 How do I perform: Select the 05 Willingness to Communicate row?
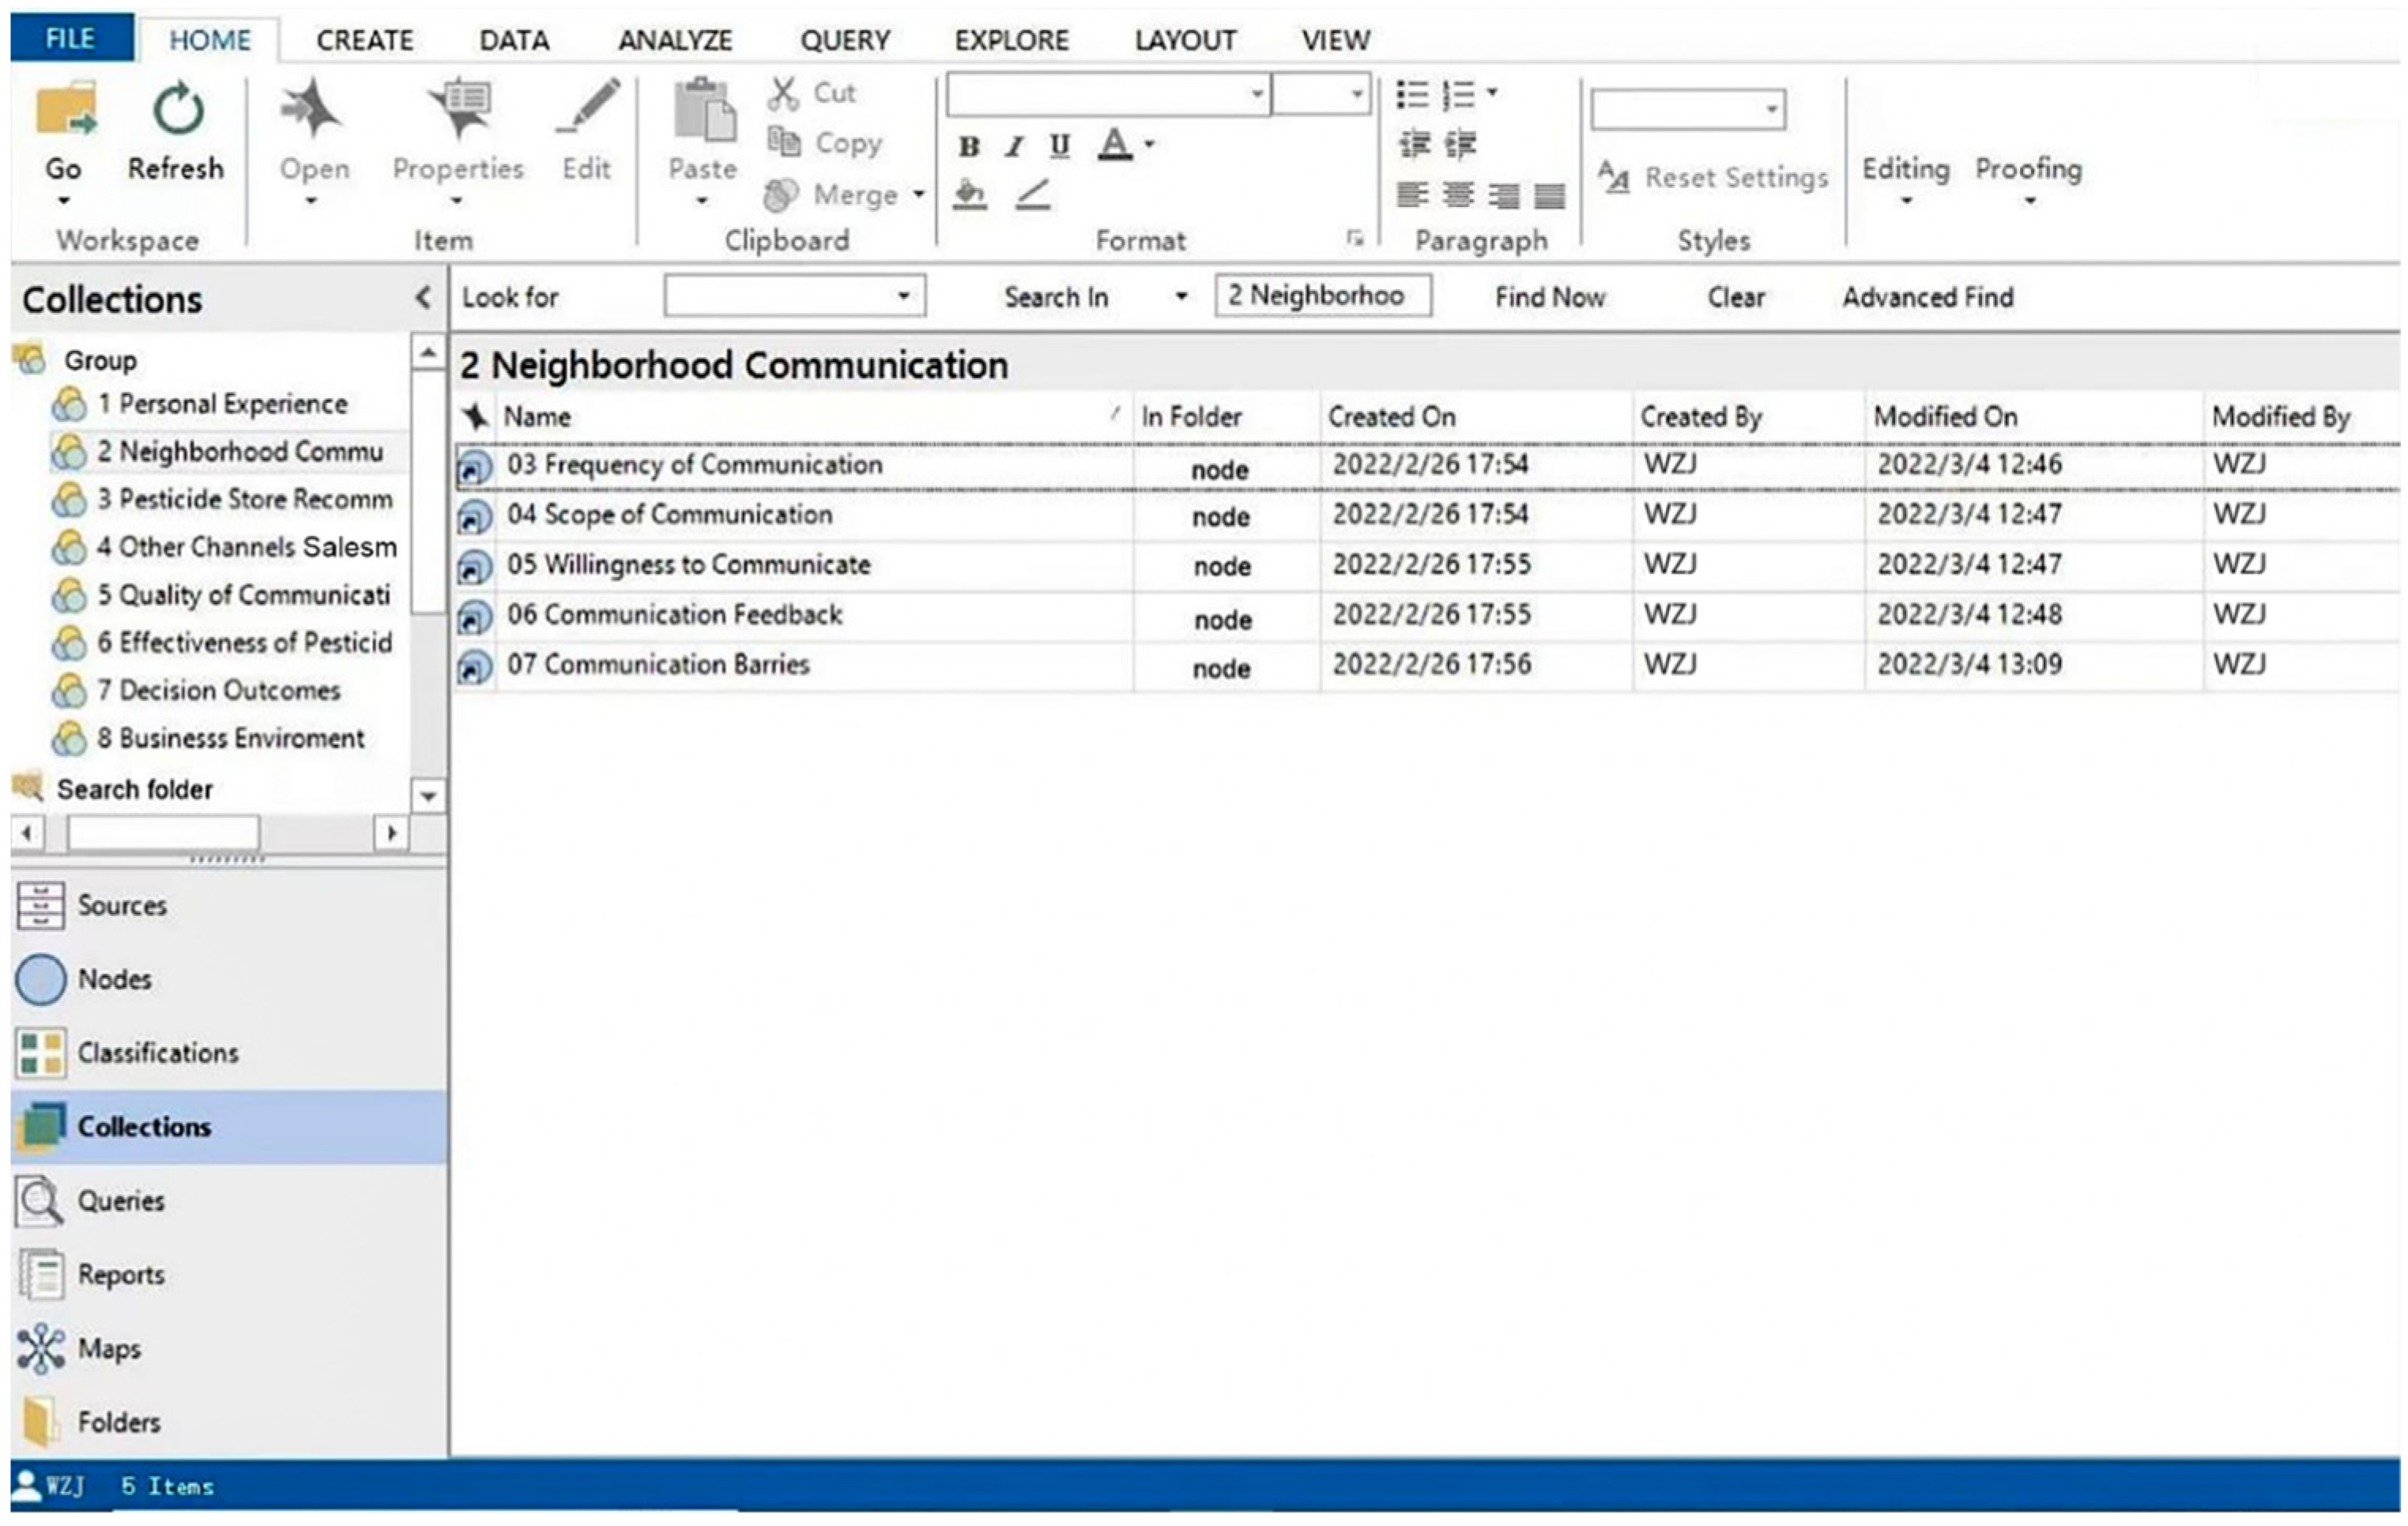(x=688, y=565)
